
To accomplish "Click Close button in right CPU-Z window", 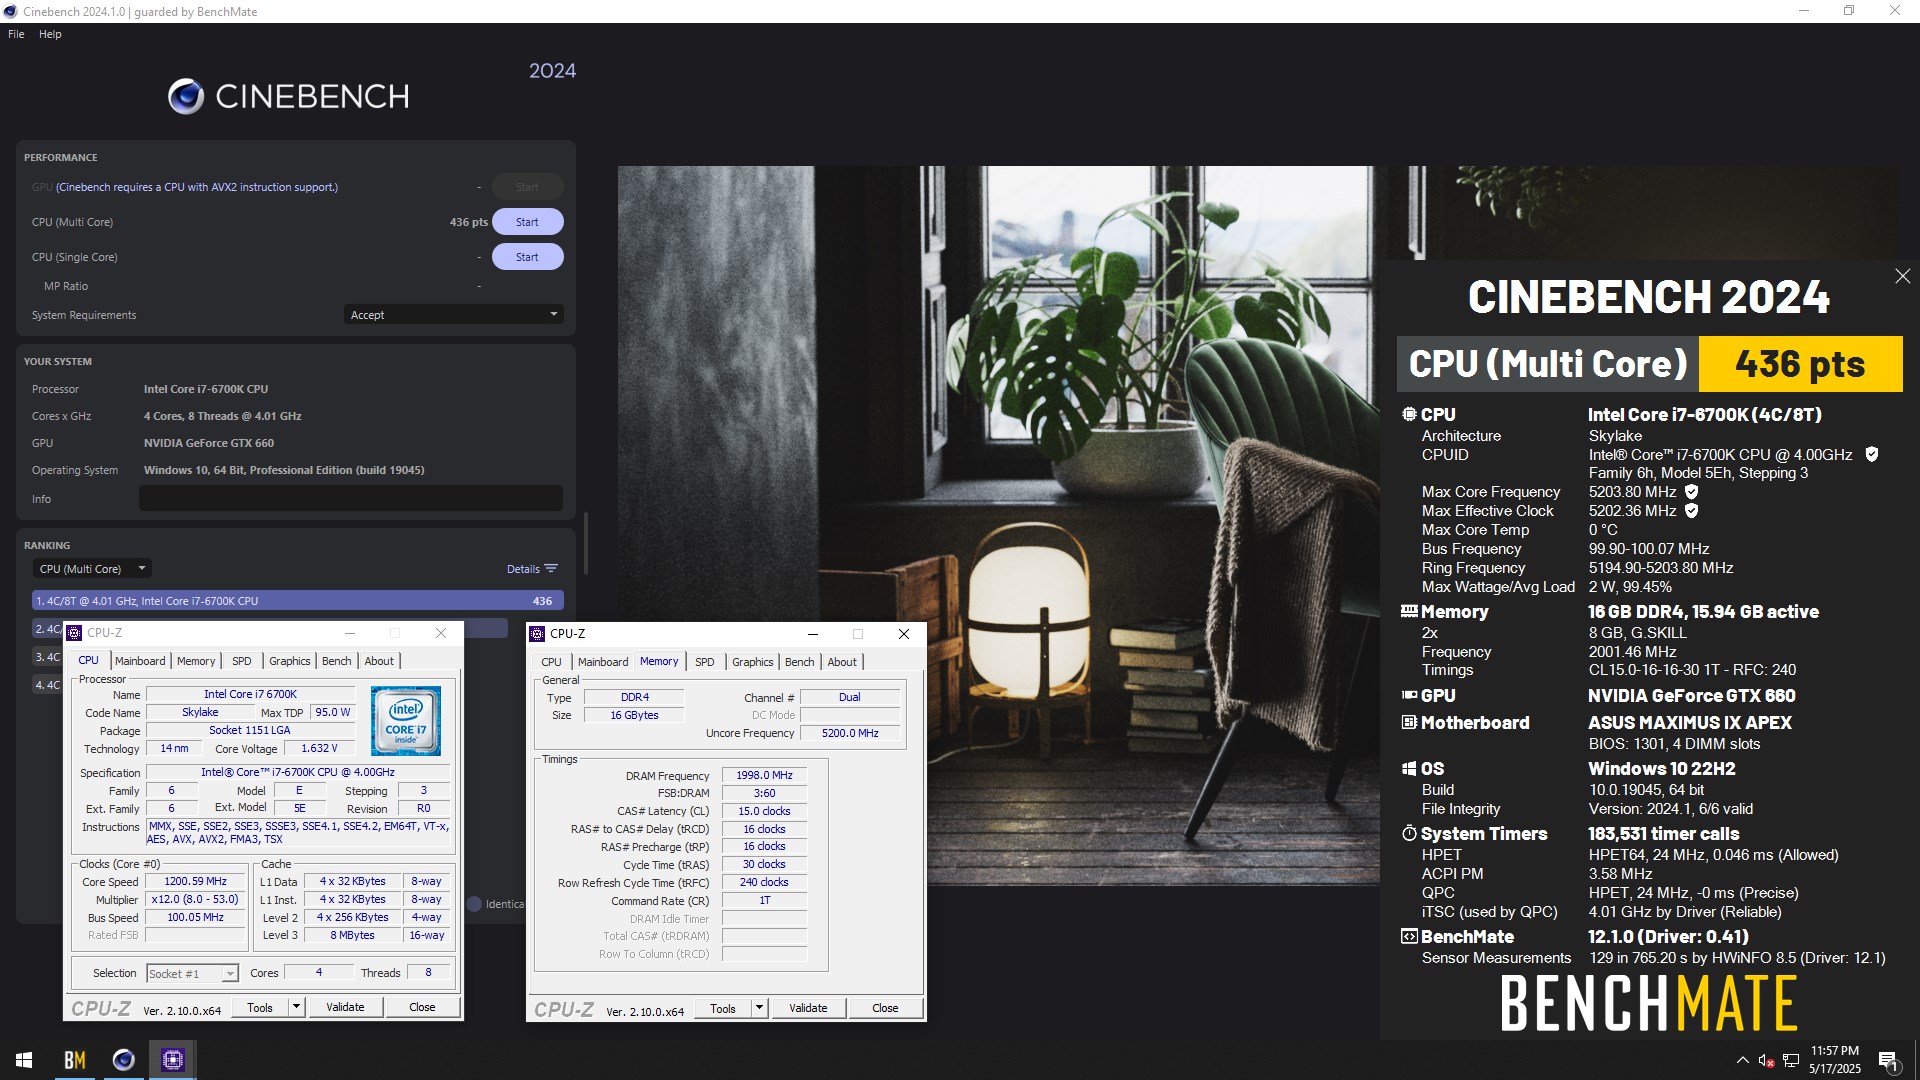I will (885, 1008).
